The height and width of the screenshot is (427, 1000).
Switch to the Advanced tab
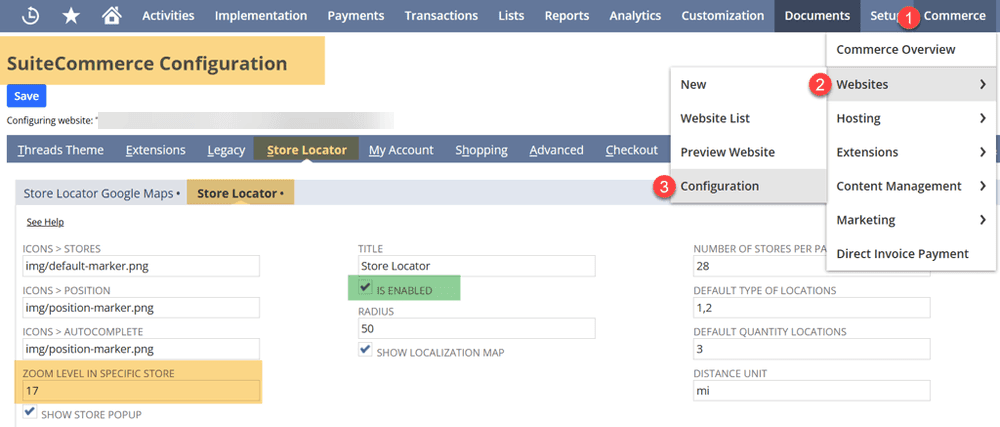pyautogui.click(x=556, y=150)
